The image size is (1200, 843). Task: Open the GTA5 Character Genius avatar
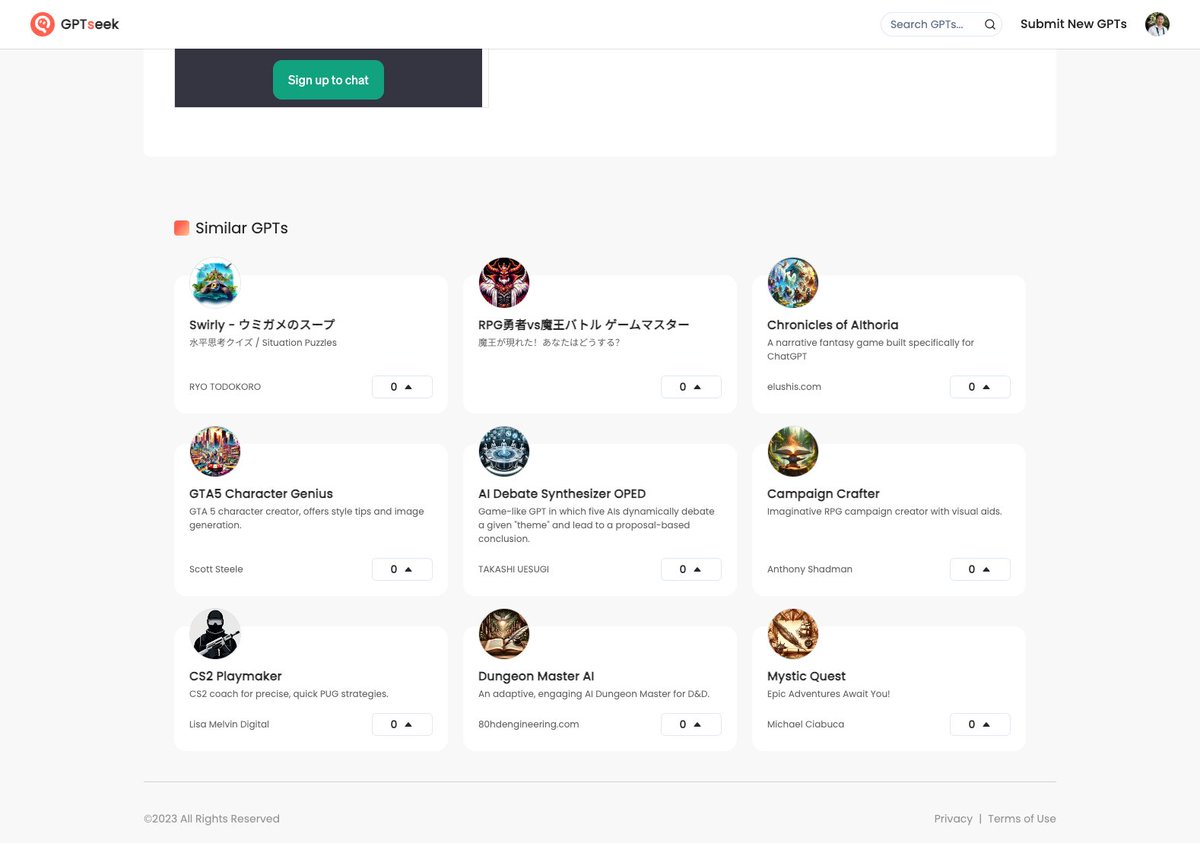(x=215, y=452)
